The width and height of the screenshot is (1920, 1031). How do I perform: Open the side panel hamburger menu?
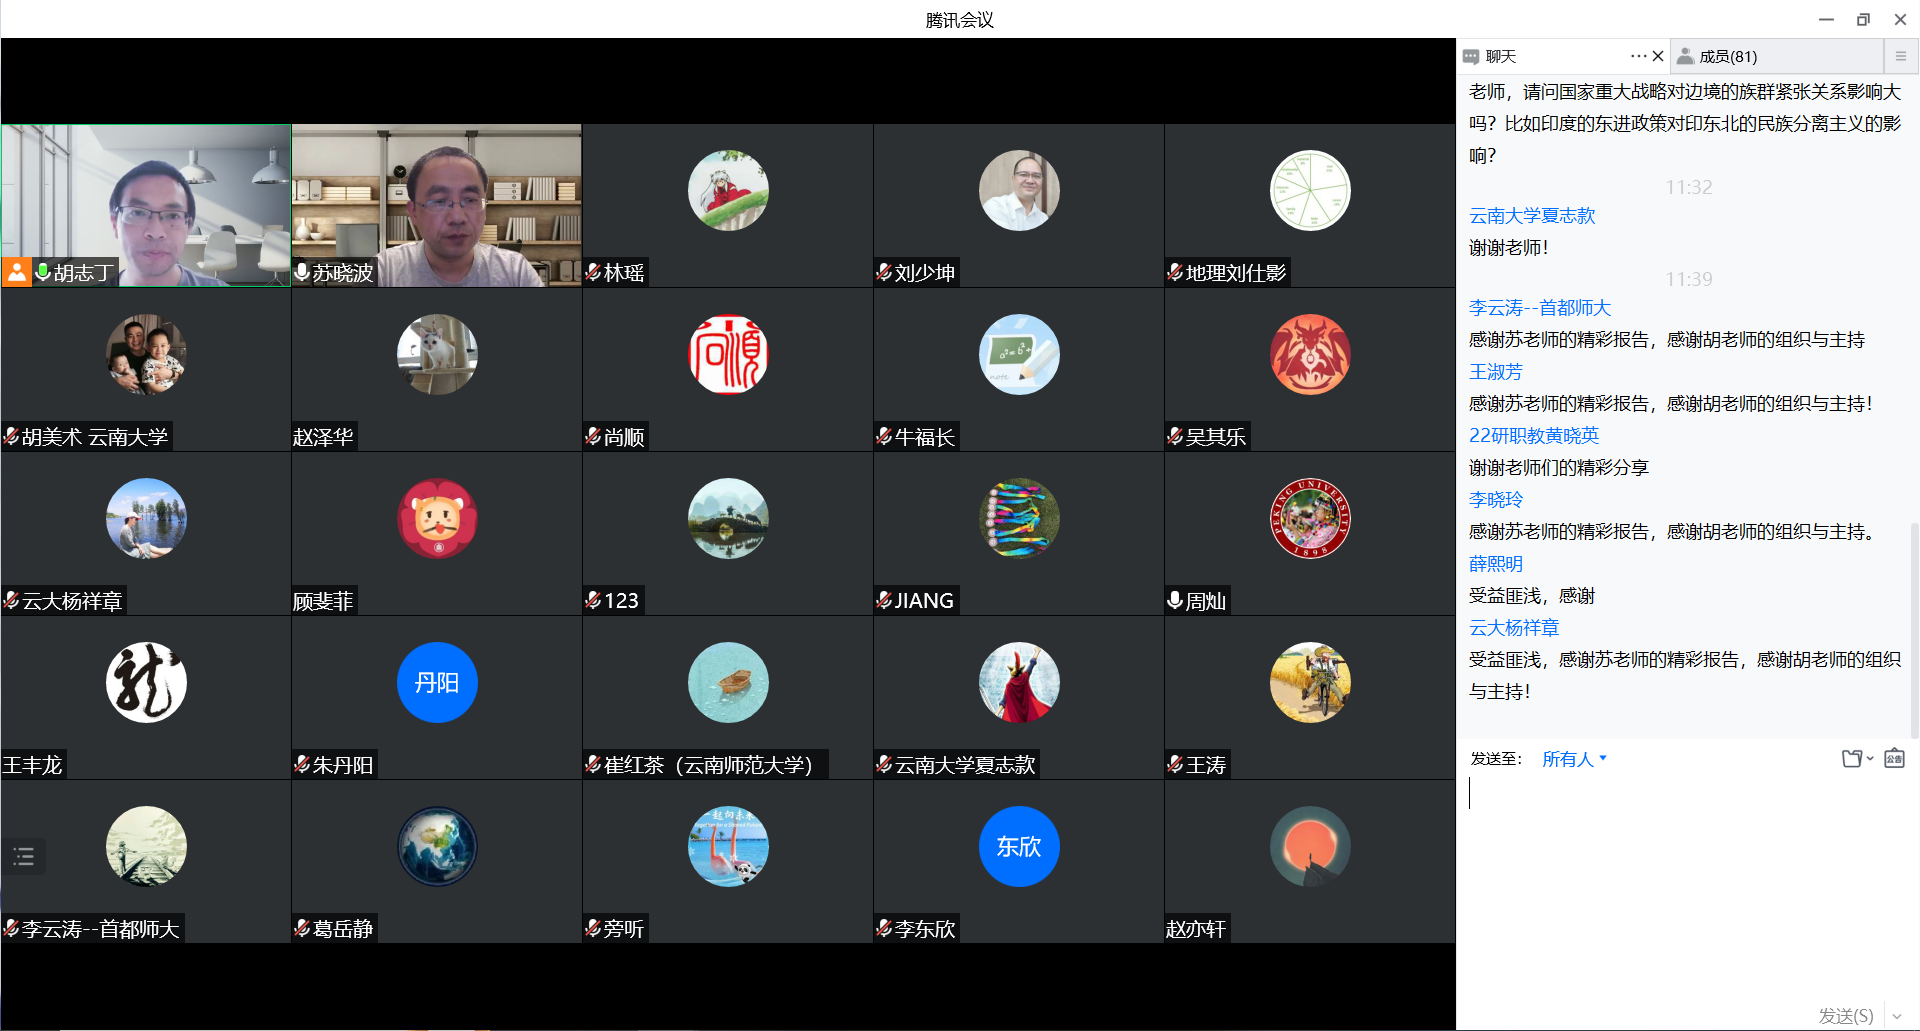click(x=1900, y=56)
